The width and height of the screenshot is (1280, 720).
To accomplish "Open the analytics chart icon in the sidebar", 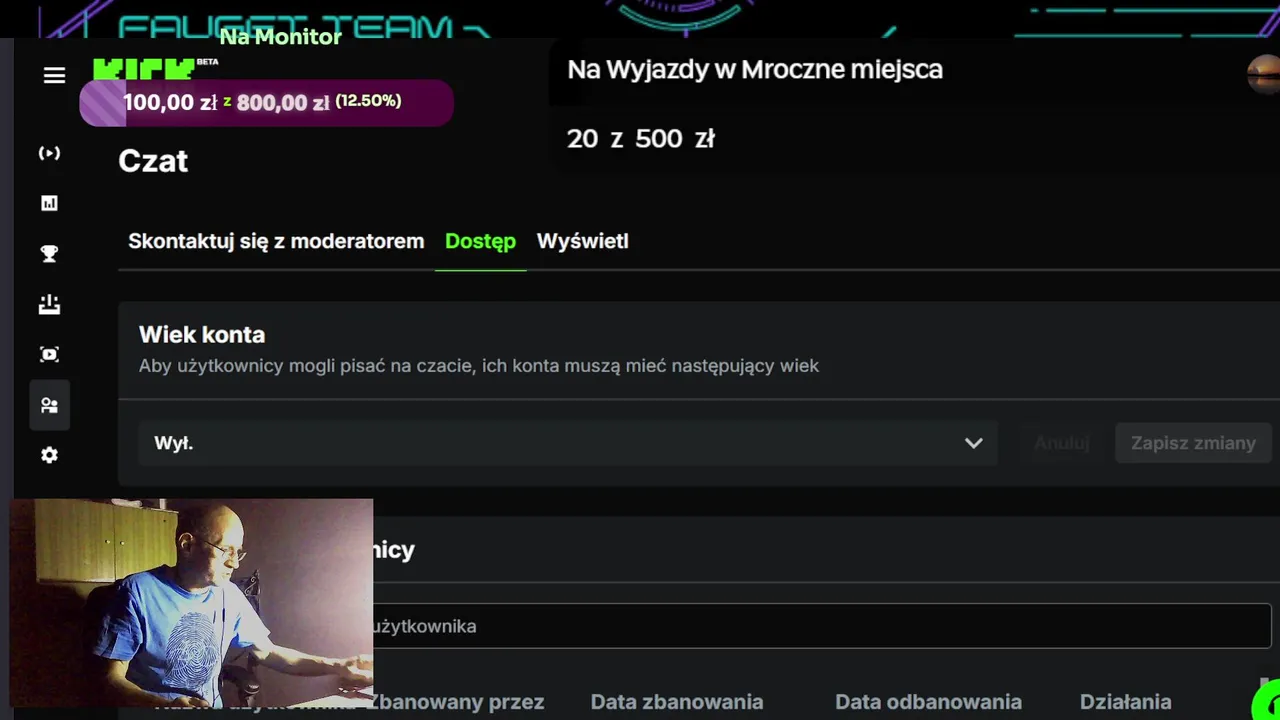I will click(49, 203).
